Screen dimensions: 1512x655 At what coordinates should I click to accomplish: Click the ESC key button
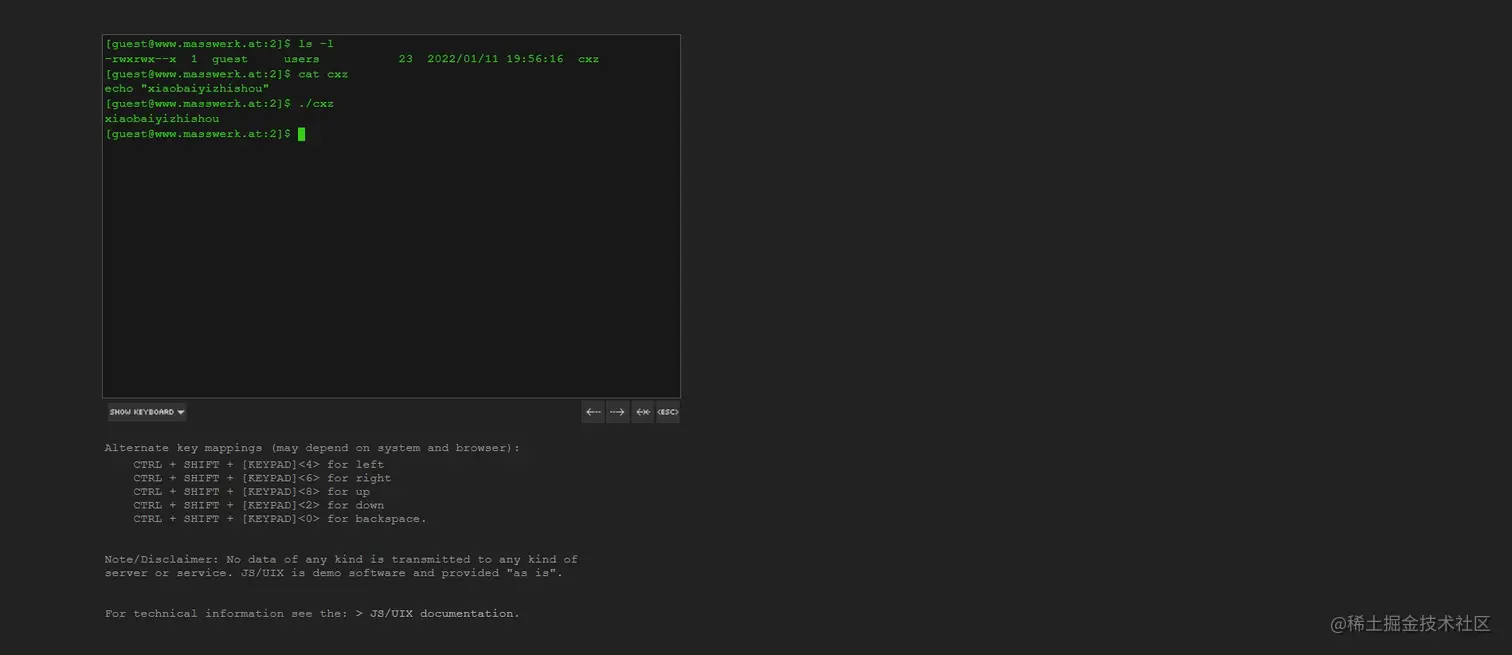click(x=668, y=412)
